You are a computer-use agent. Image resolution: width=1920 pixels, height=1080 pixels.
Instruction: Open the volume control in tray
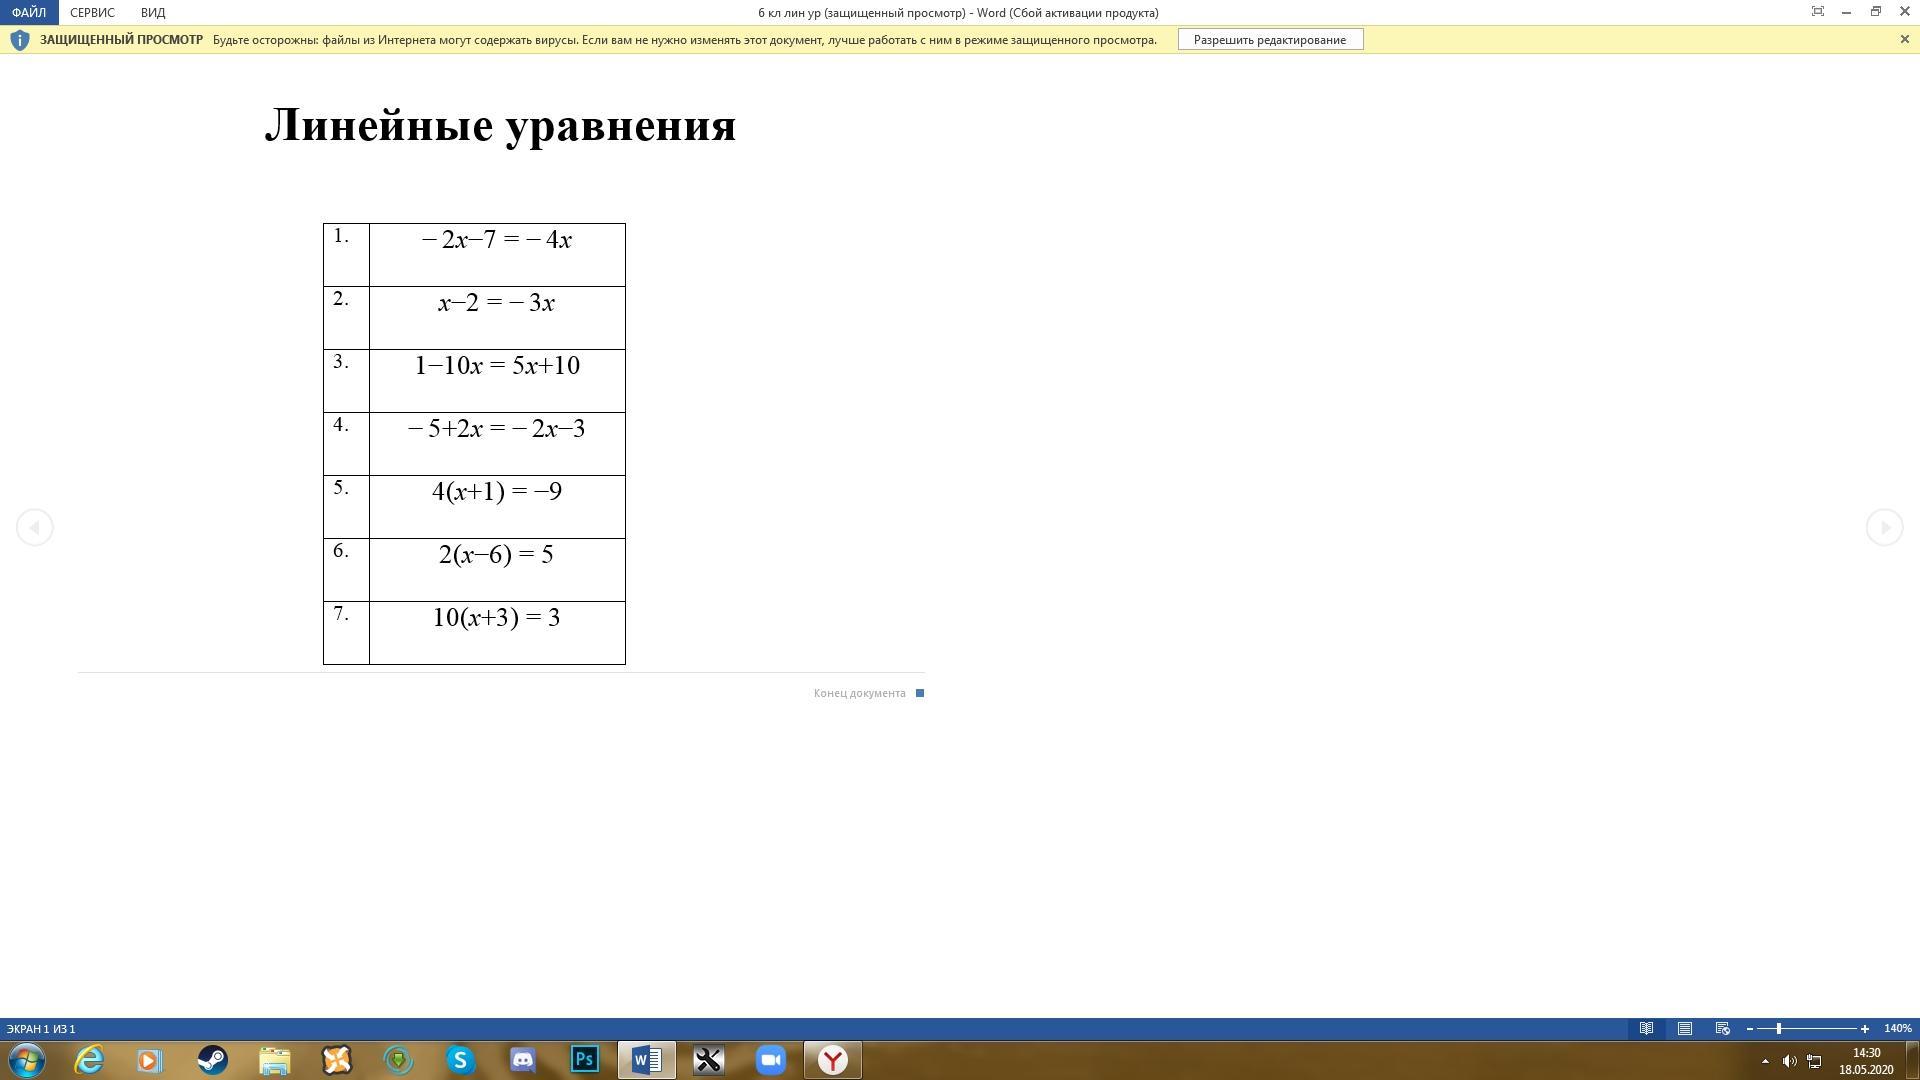click(1789, 1061)
